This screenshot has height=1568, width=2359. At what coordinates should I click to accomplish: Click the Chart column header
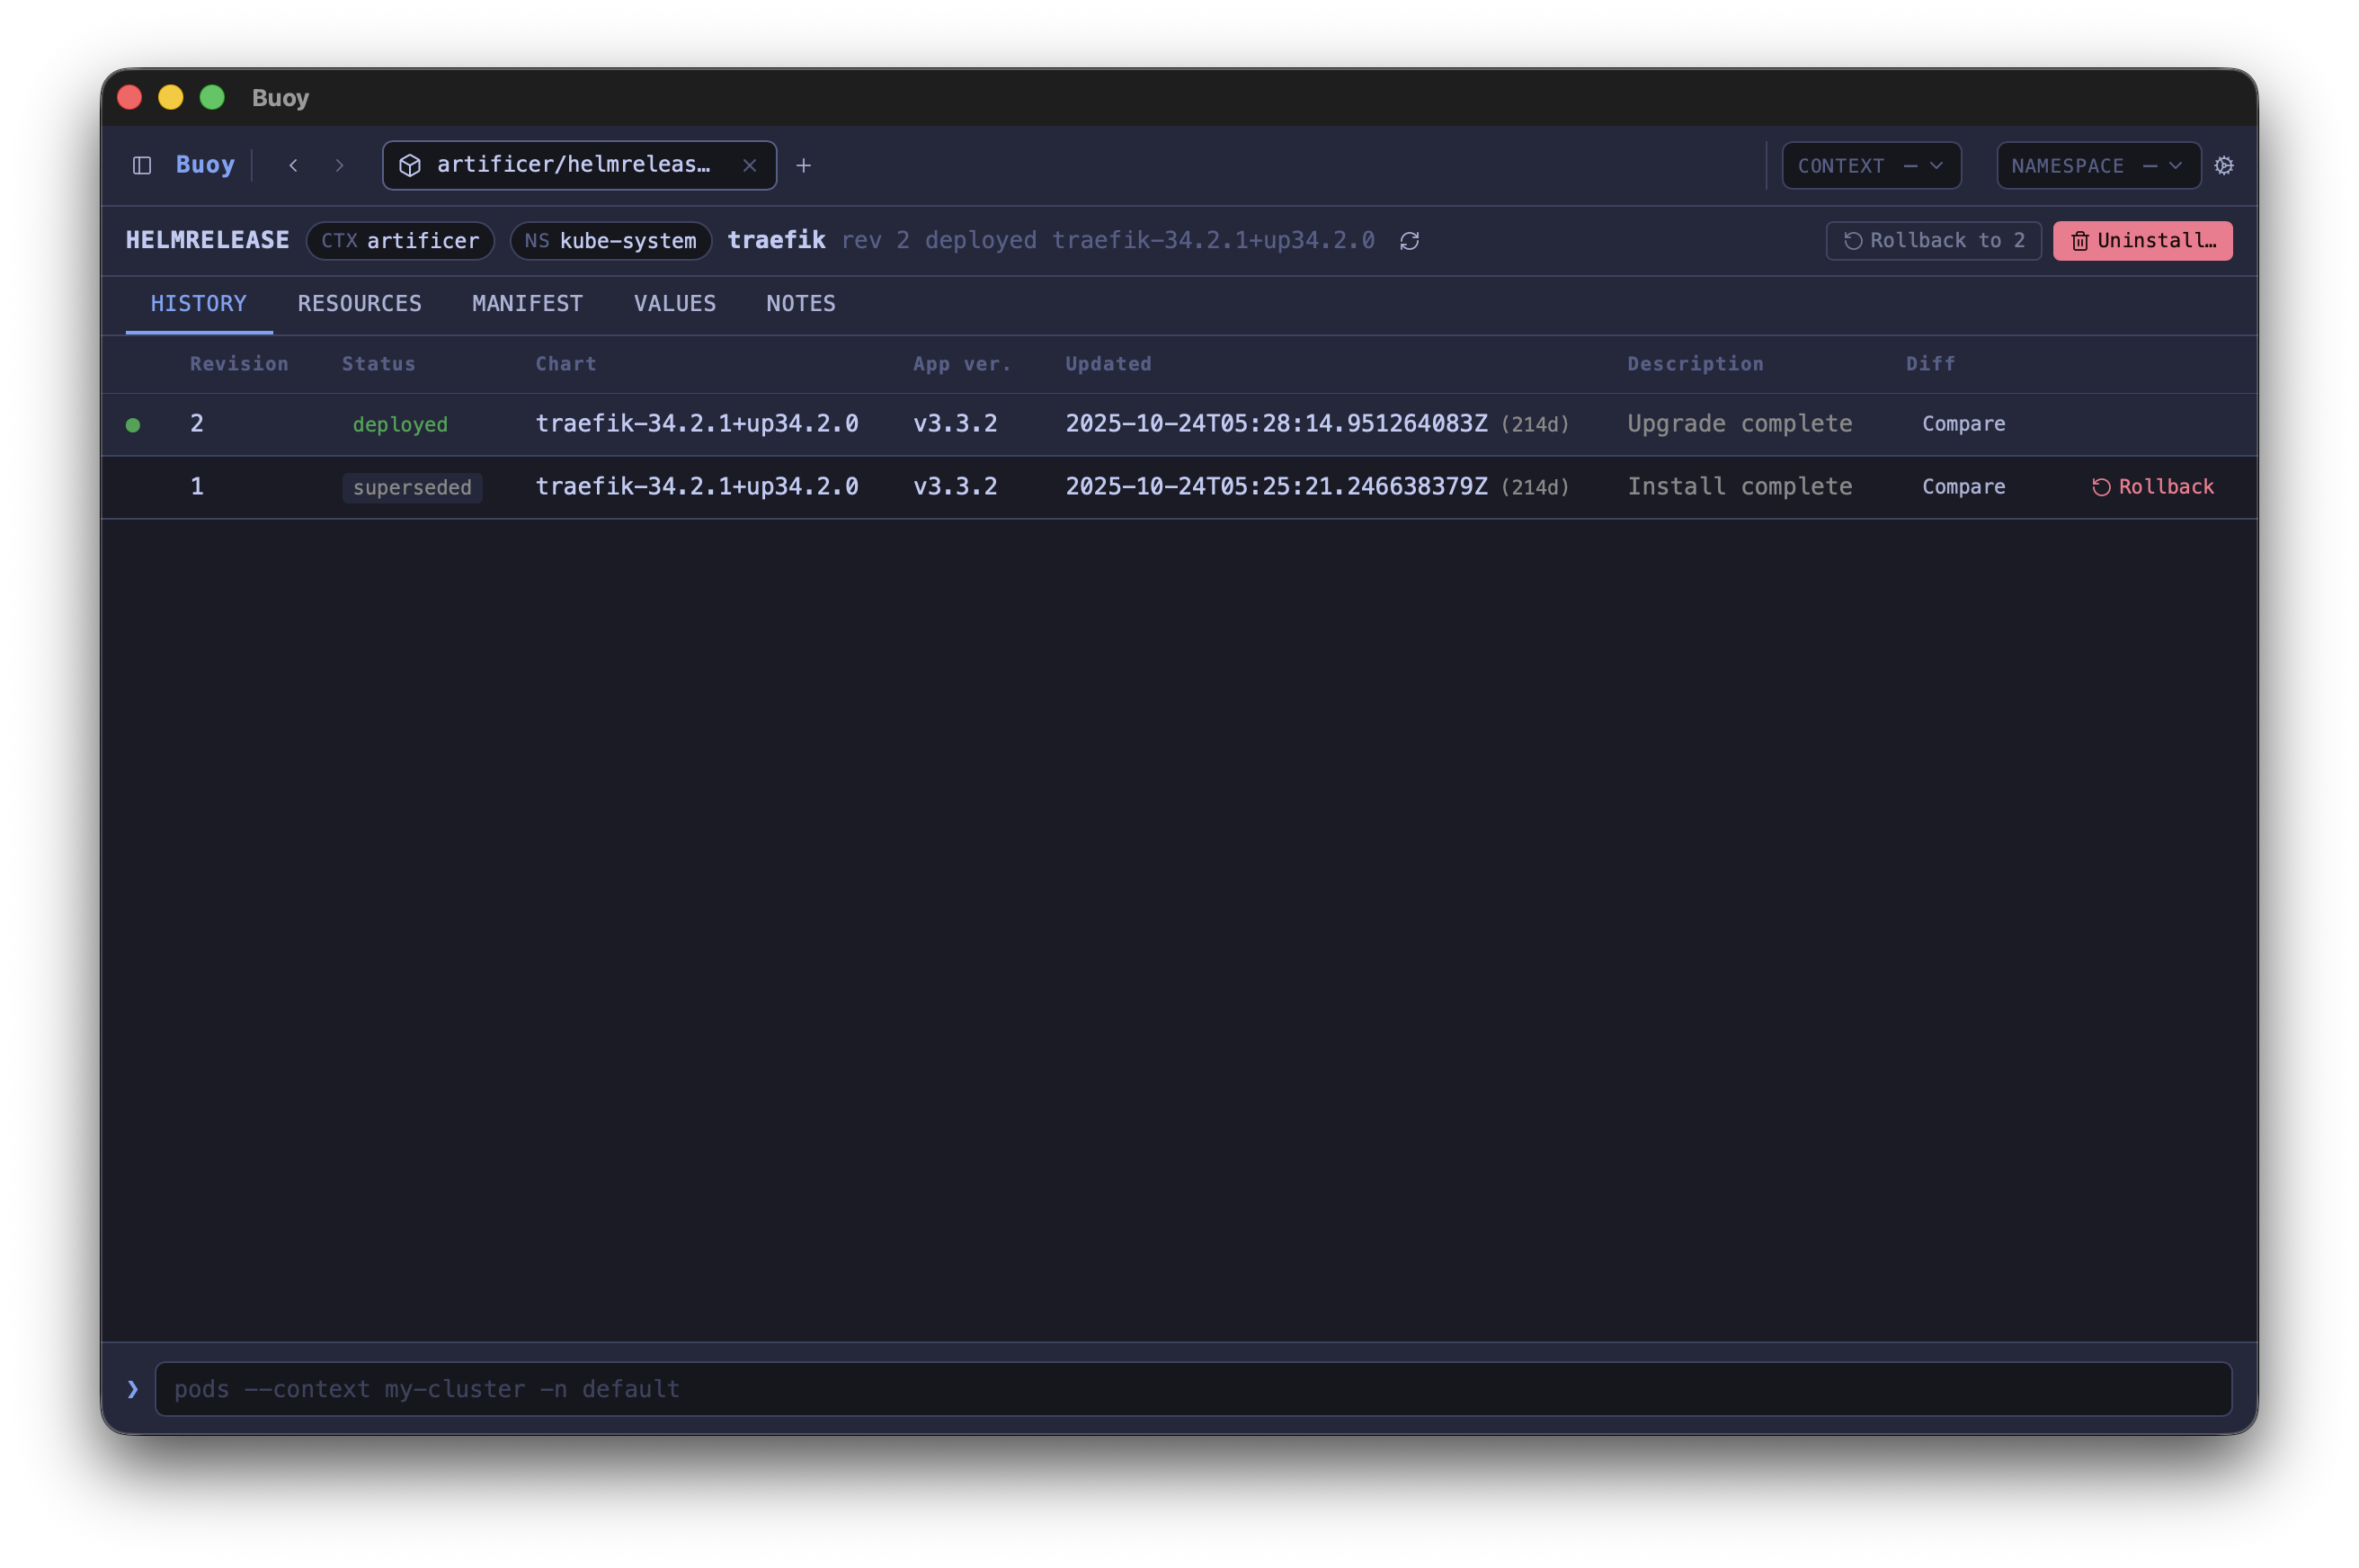tap(566, 364)
